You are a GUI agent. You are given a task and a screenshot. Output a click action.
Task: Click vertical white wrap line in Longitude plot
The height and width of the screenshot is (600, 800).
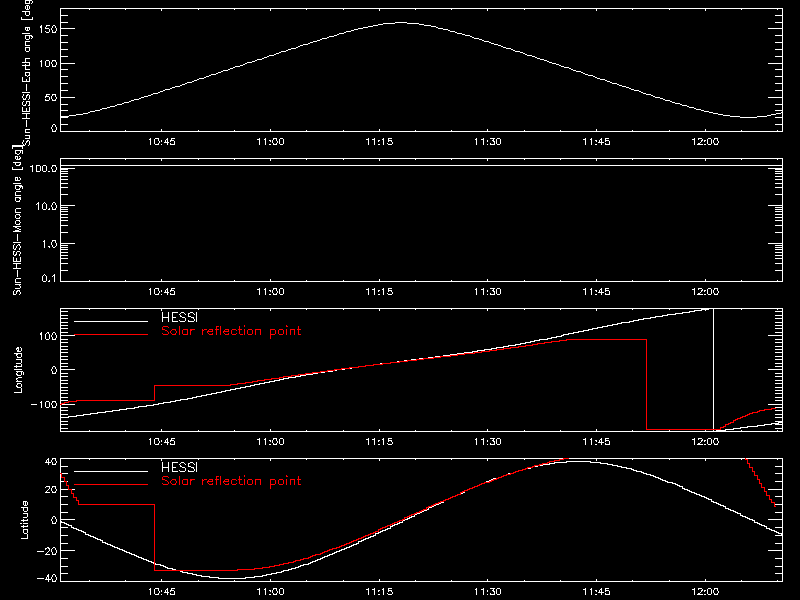click(x=713, y=370)
